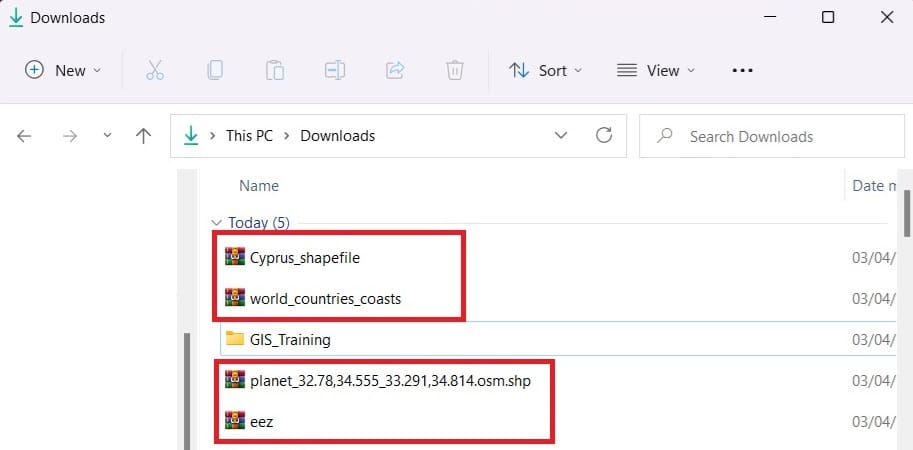The image size is (913, 450).
Task: Open the See more three-dots menu
Action: 741,70
